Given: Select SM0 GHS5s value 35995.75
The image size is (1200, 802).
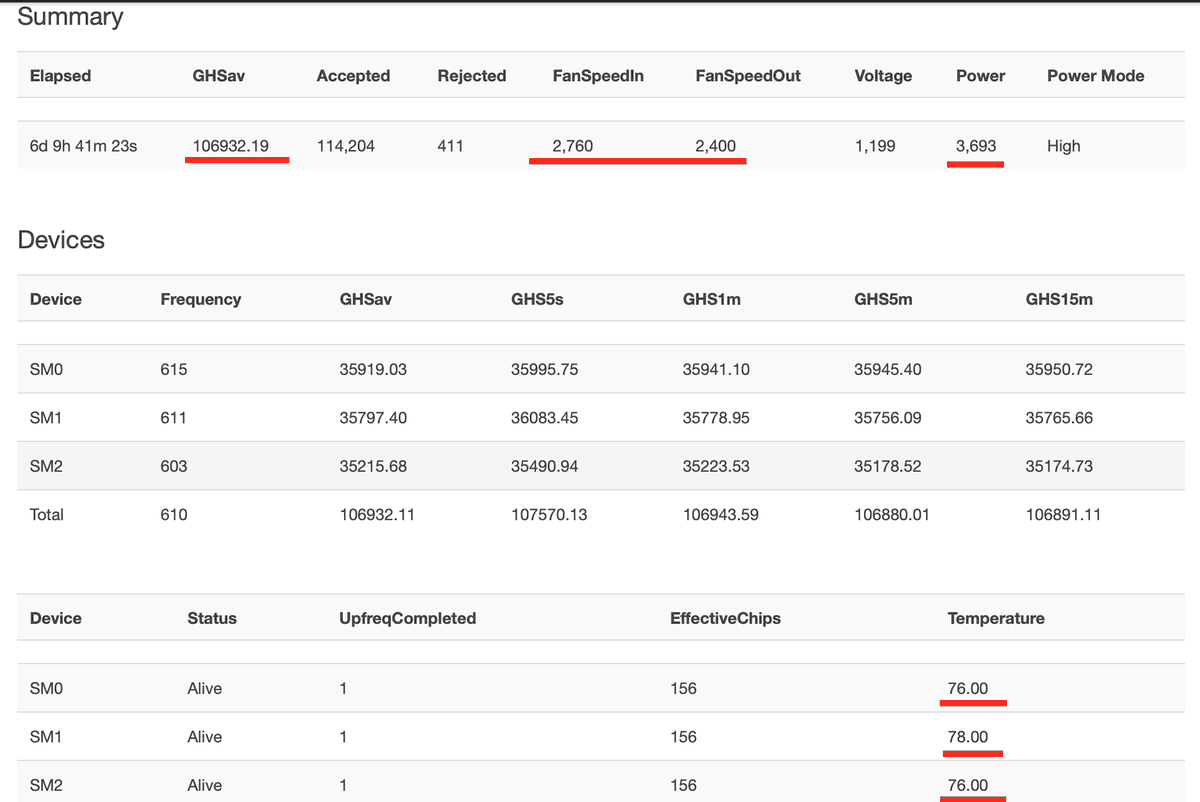Looking at the screenshot, I should [545, 369].
